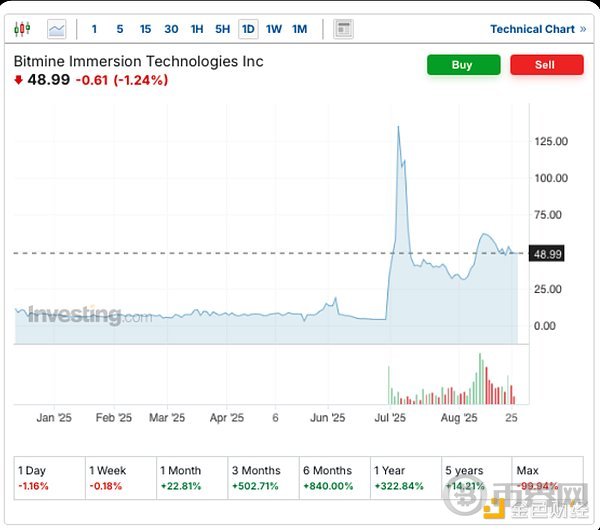The image size is (600, 530).
Task: Click the Jan '25 date label
Action: [54, 417]
